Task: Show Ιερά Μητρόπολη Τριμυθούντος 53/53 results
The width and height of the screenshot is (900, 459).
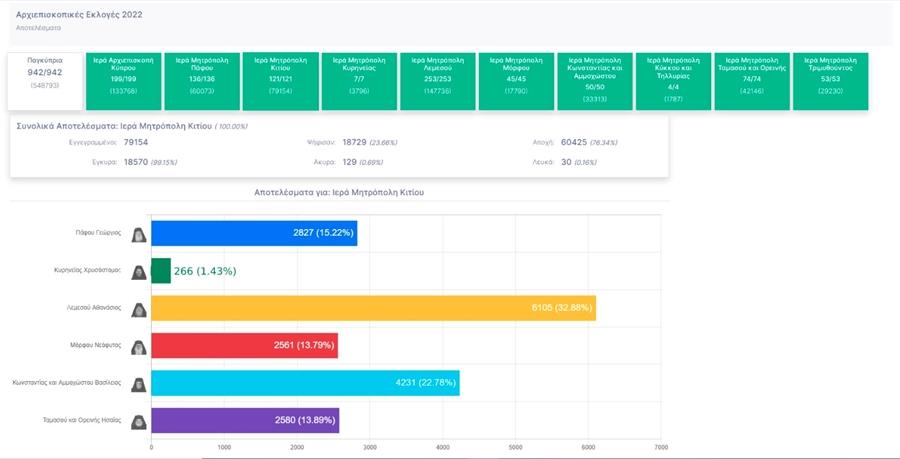Action: click(x=830, y=81)
